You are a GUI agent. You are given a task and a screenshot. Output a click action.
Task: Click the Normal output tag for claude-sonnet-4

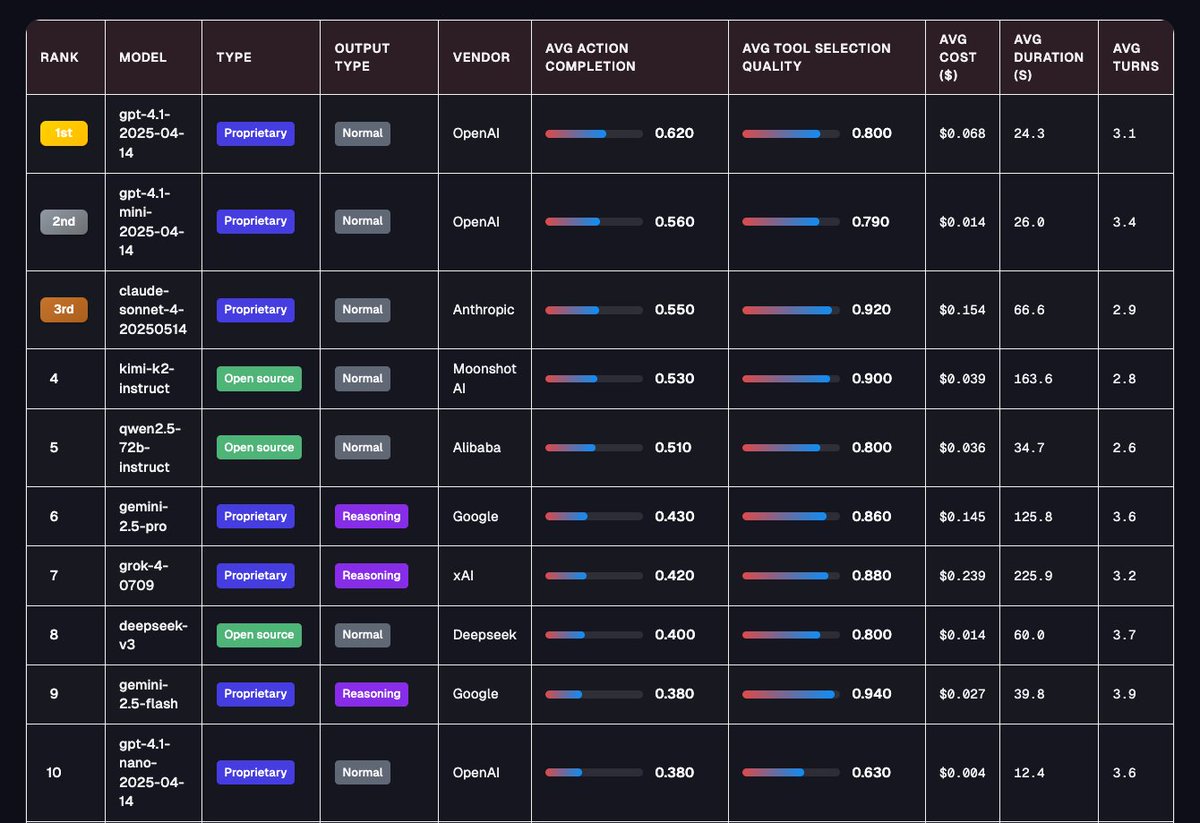362,310
